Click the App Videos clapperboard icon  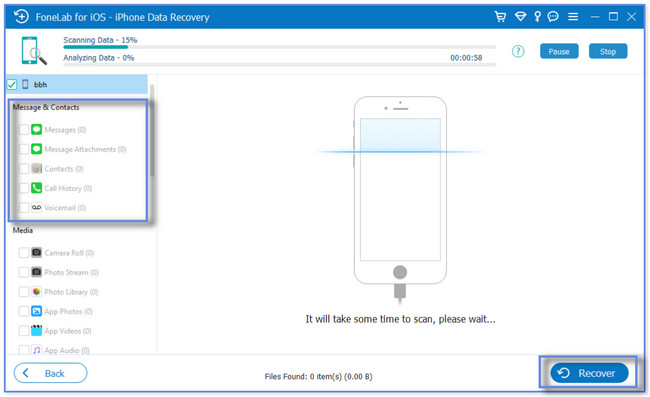click(36, 330)
